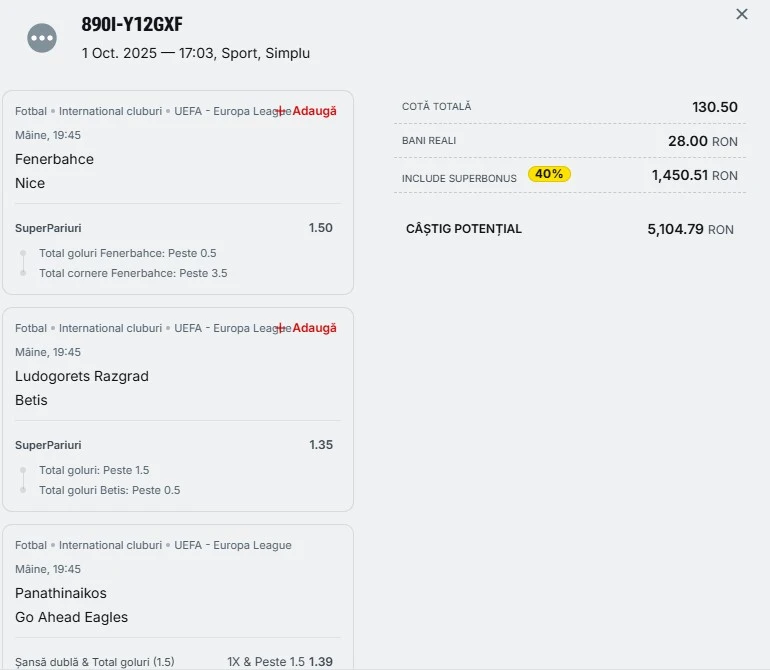Click Total goluri Betis: Peste 0.5 selection

pos(110,490)
